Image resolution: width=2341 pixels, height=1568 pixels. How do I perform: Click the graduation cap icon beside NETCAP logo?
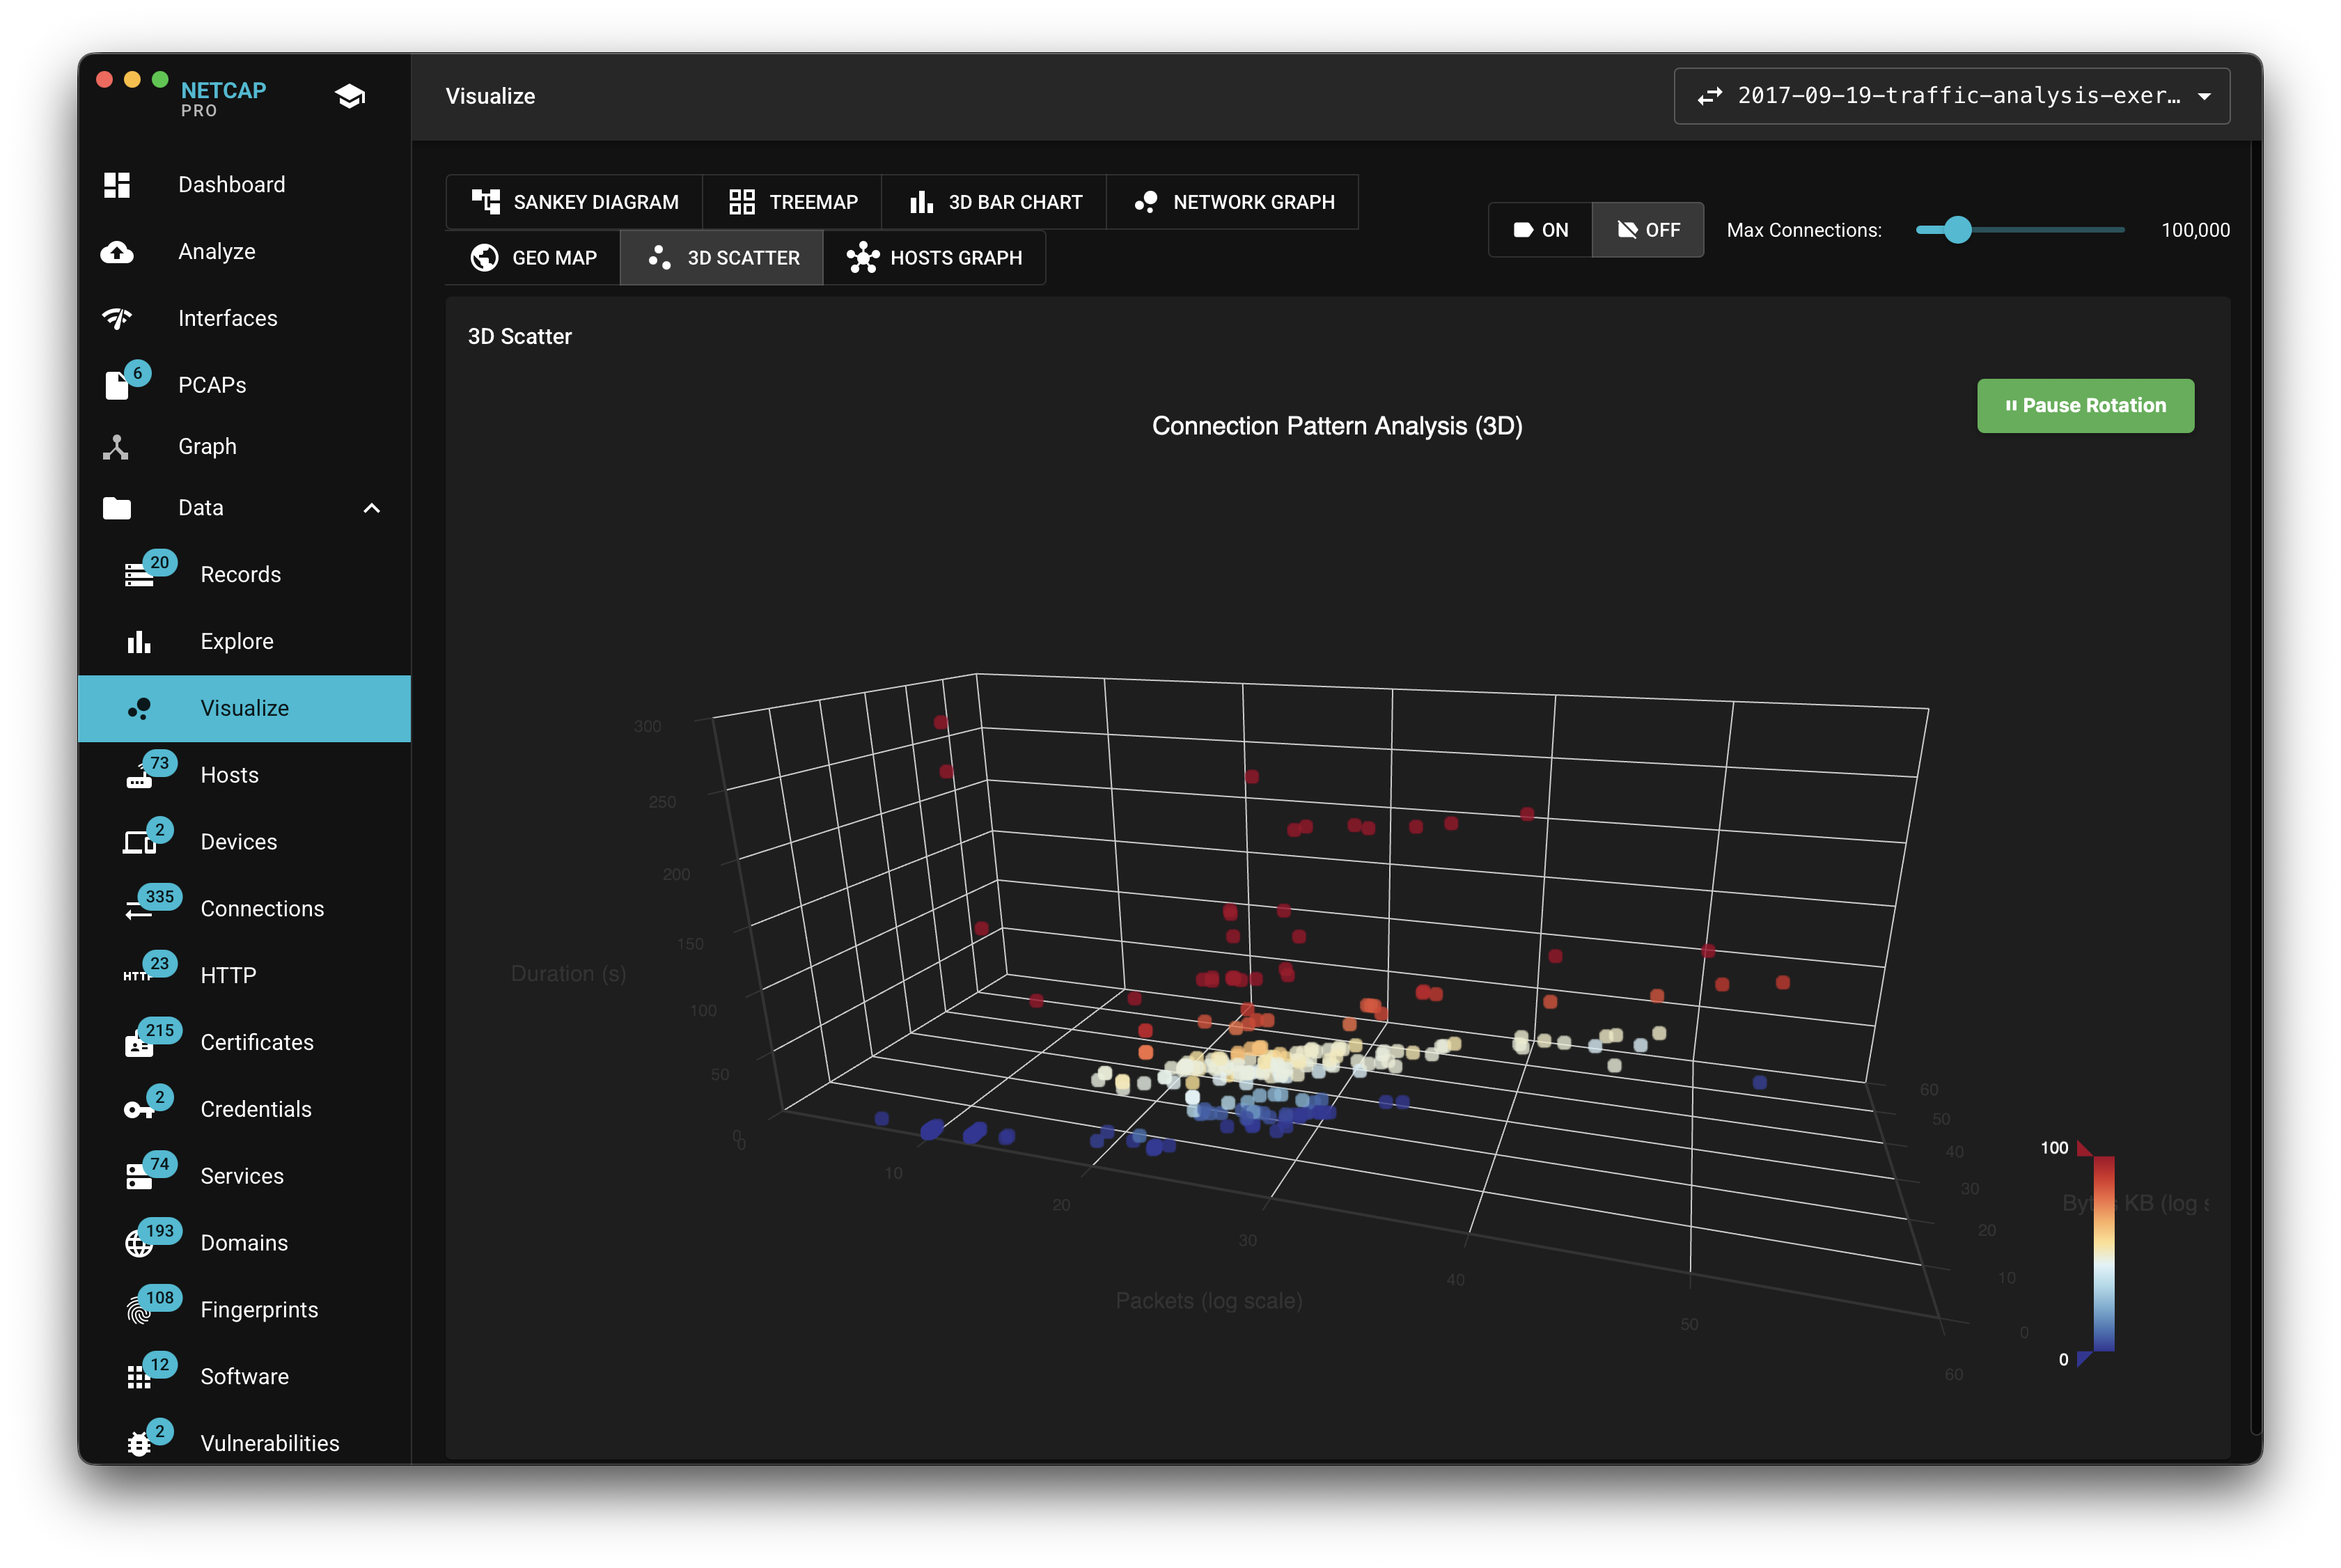[349, 97]
